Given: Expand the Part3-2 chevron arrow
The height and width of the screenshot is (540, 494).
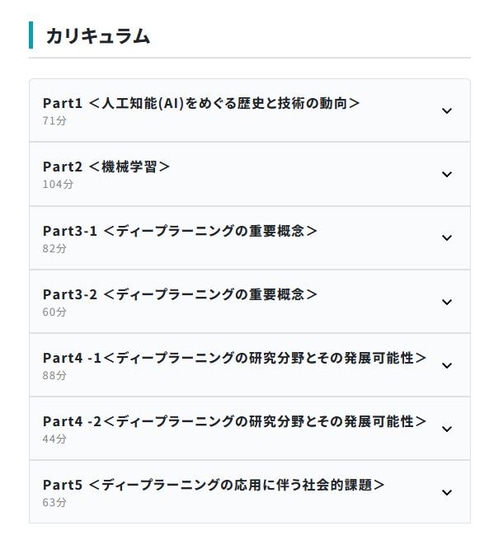Looking at the screenshot, I should (x=446, y=302).
